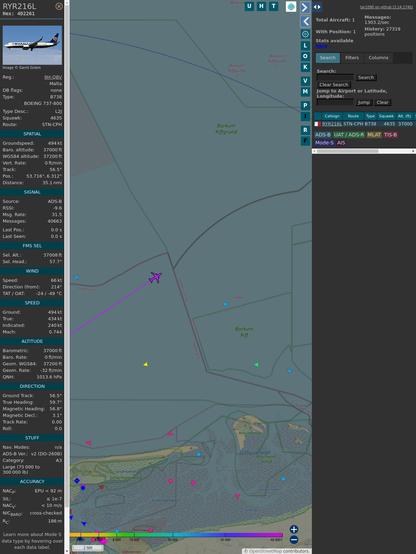Open the map layer switcher icon
416x554 pixels.
coord(291,6)
